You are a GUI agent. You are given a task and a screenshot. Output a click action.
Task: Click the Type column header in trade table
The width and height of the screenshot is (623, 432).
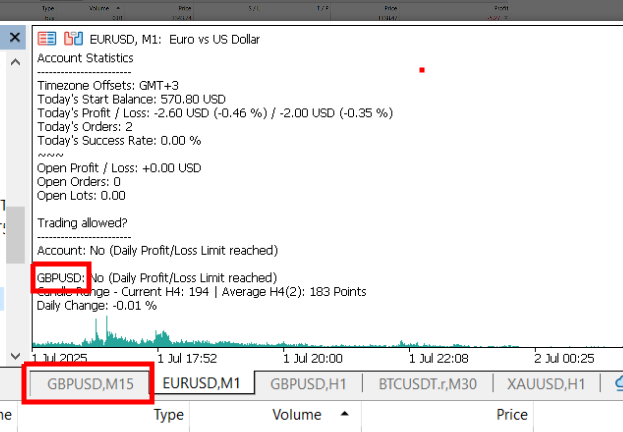click(169, 415)
